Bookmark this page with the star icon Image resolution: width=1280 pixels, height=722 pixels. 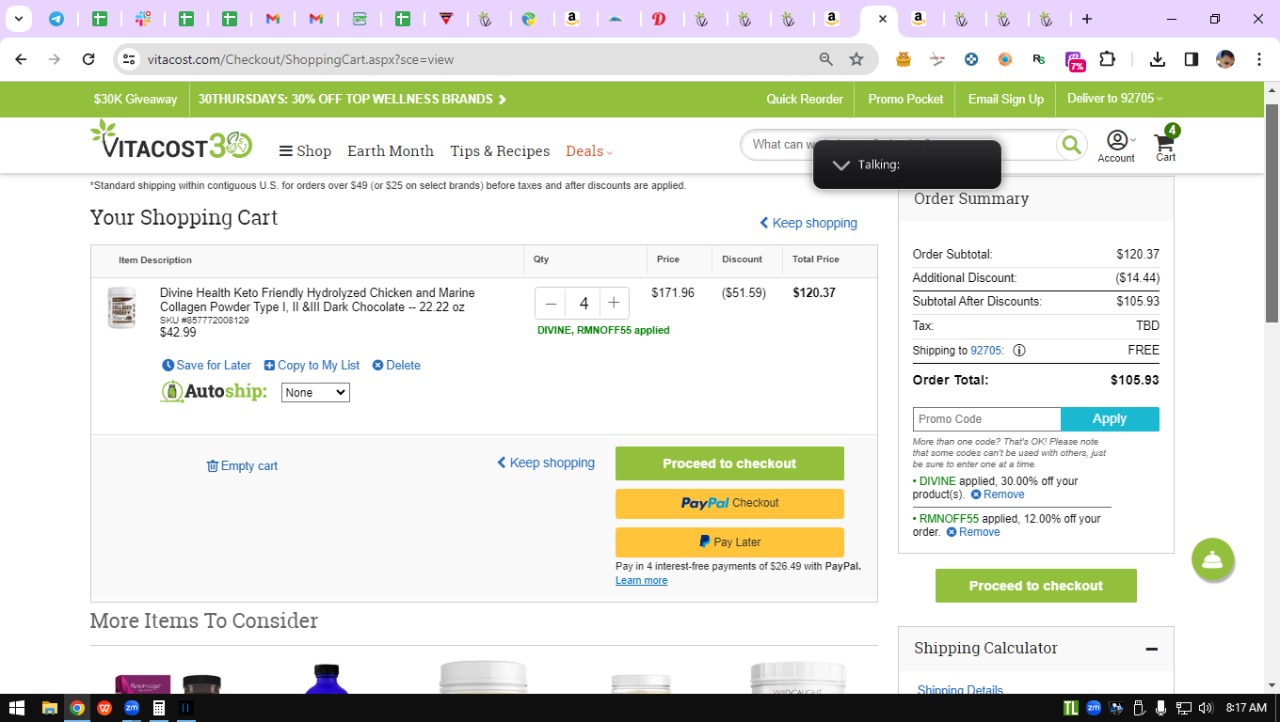pos(856,59)
